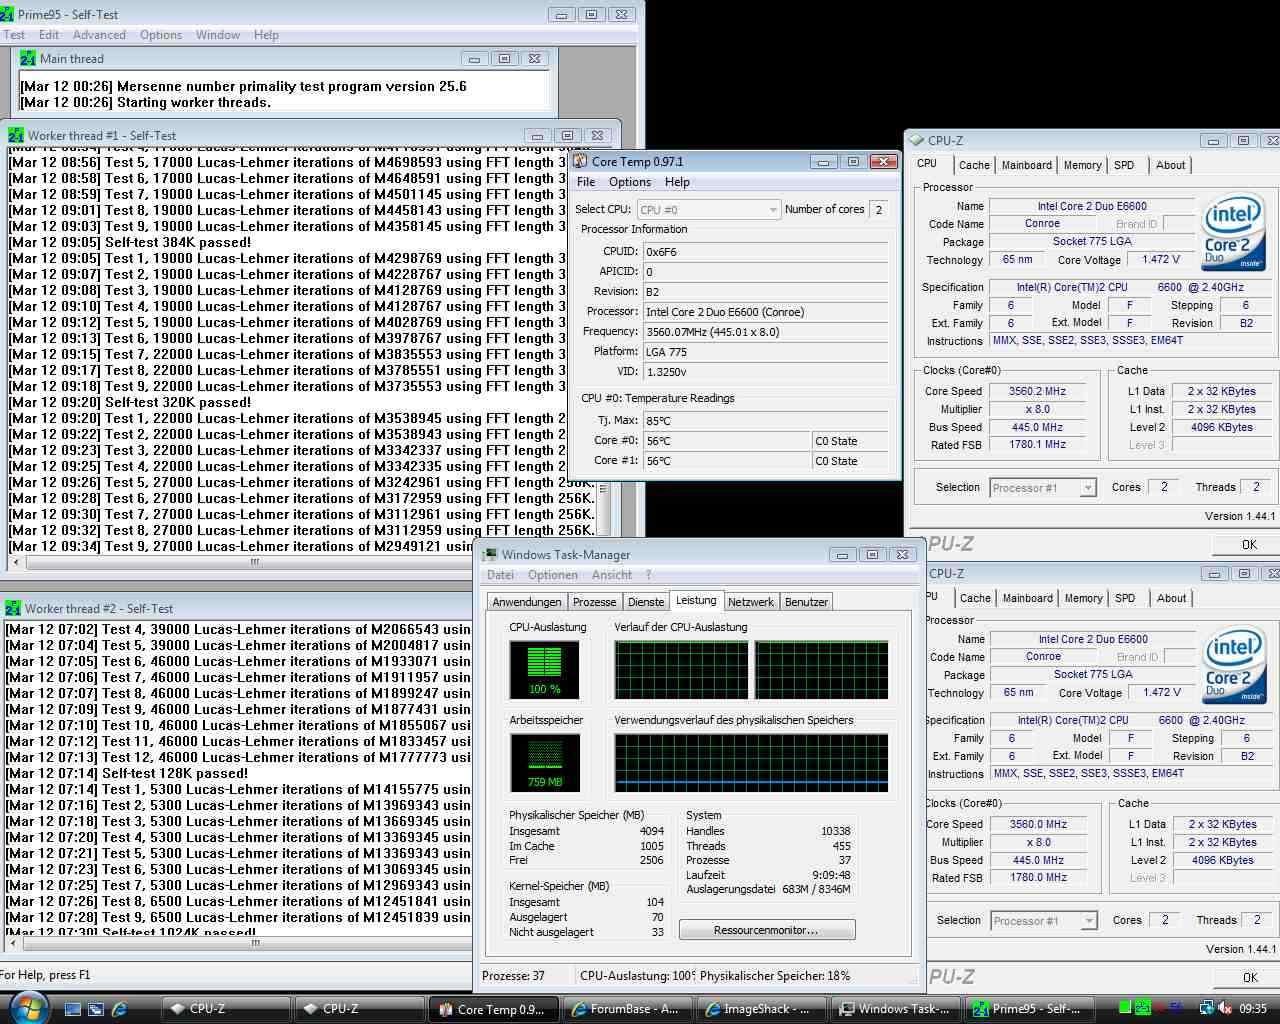
Task: Open Prime95 Options menu
Action: pyautogui.click(x=161, y=35)
